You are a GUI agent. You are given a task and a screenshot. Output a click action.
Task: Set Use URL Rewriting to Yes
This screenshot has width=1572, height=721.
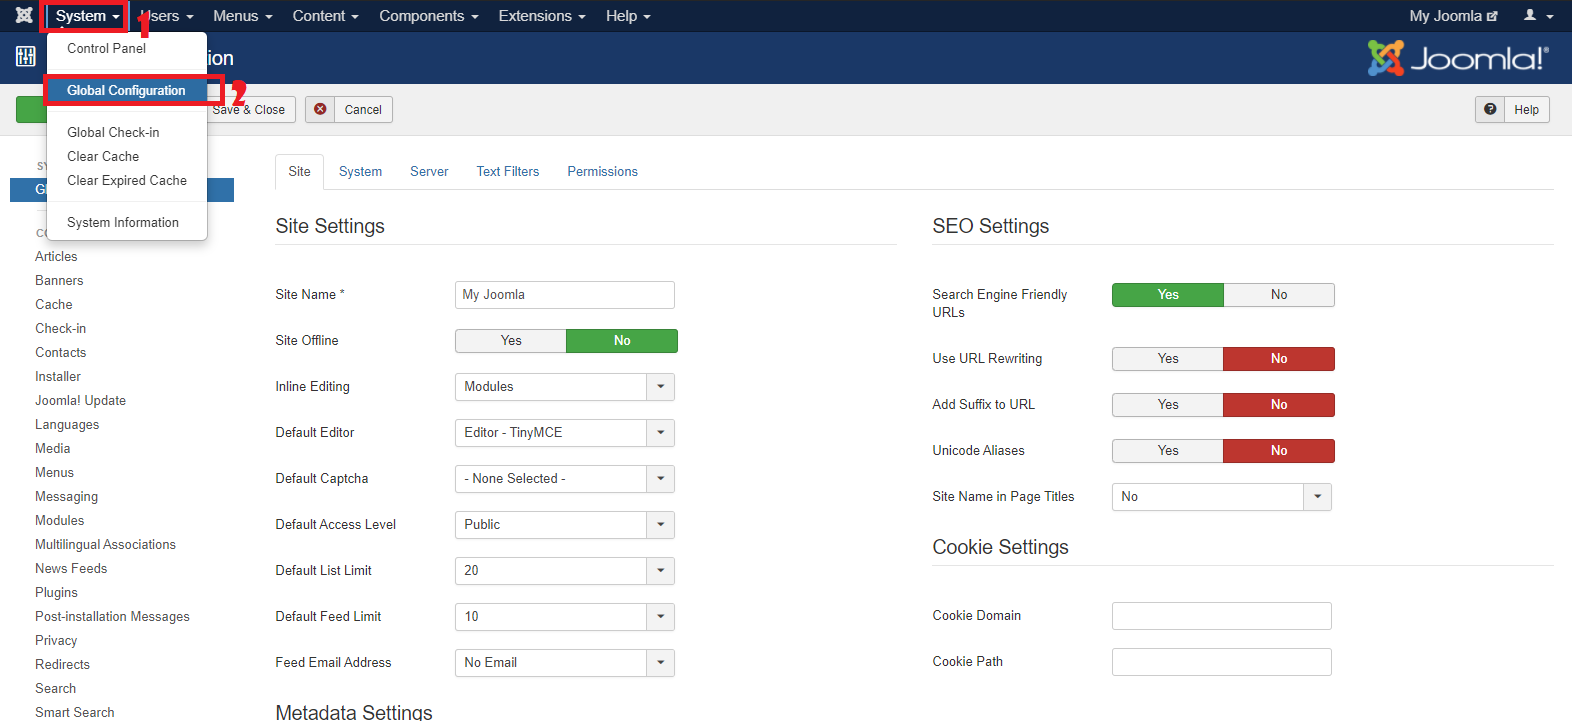pyautogui.click(x=1168, y=359)
